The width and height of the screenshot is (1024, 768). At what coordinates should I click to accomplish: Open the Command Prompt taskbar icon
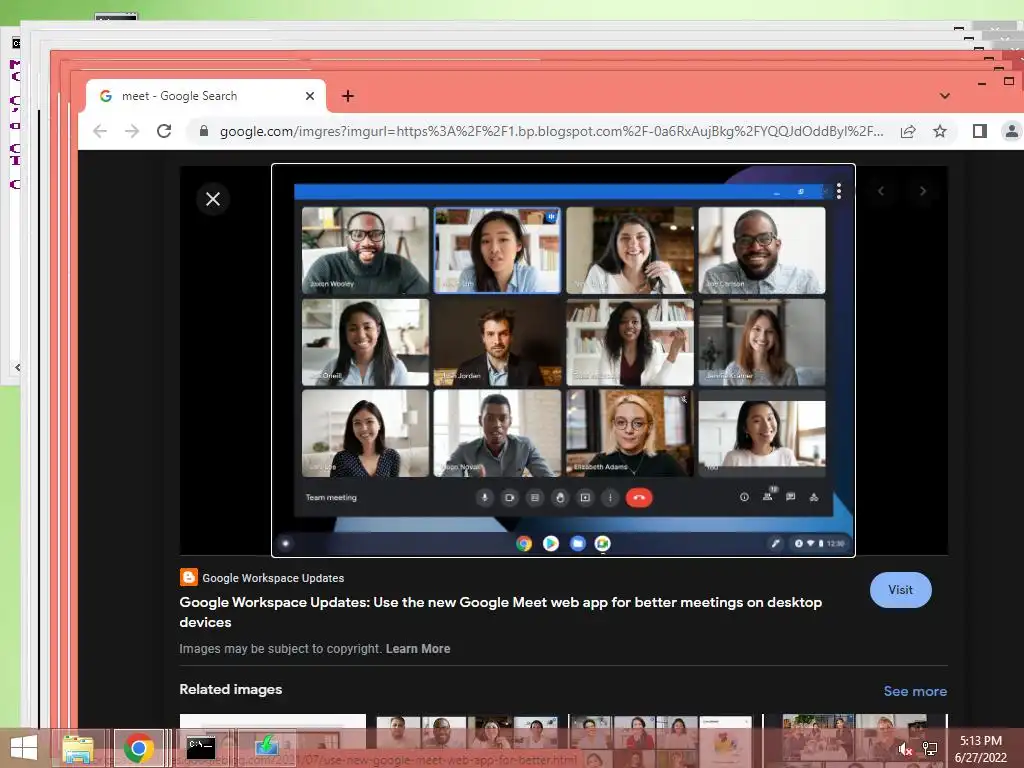click(200, 748)
